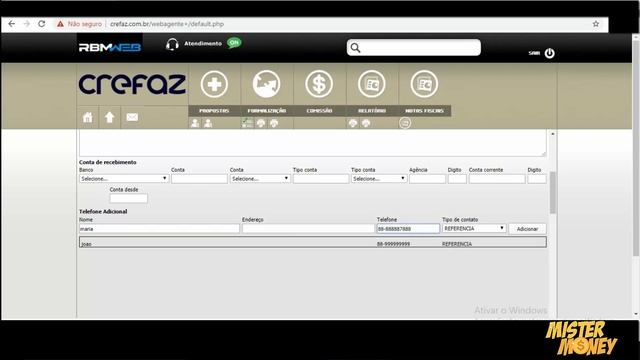Viewport: 640px width, 360px height.
Task: Open the Notas Fiscais circle icon
Action: [x=424, y=84]
